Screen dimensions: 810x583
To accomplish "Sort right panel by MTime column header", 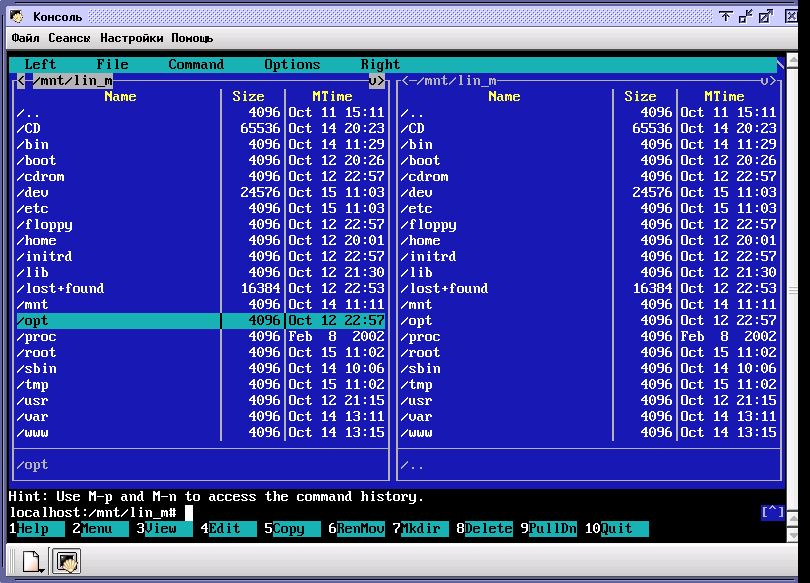I will [x=724, y=97].
